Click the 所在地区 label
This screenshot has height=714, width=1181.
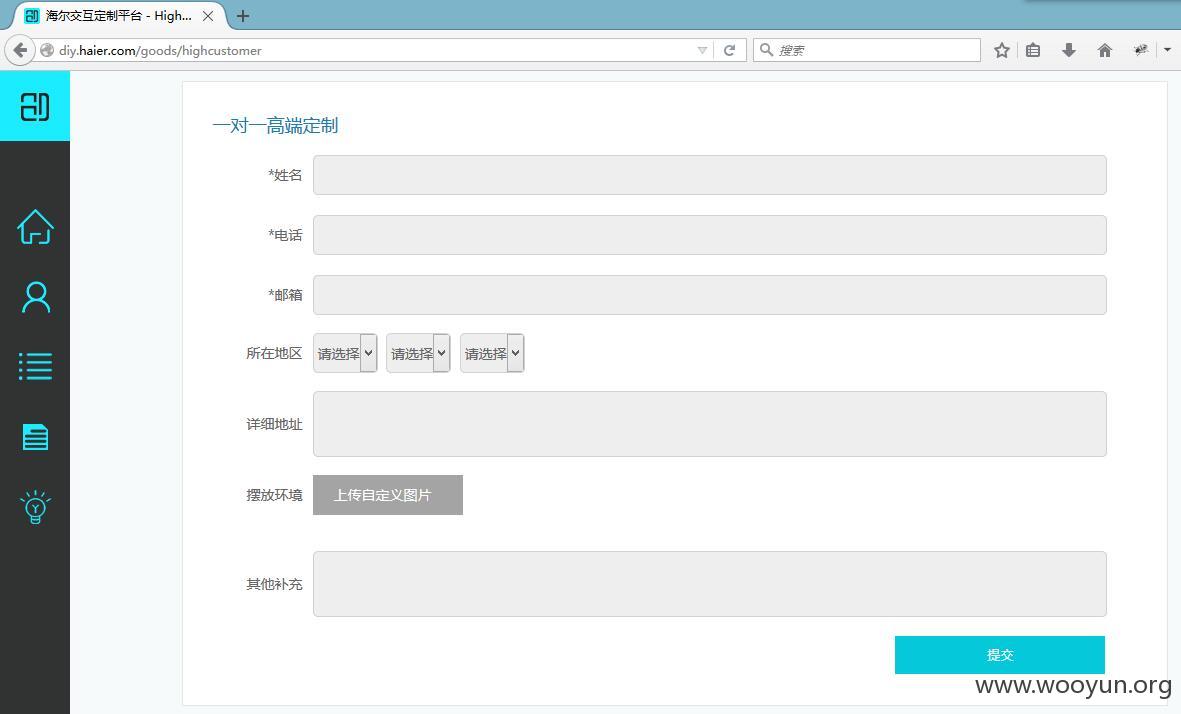[x=274, y=353]
